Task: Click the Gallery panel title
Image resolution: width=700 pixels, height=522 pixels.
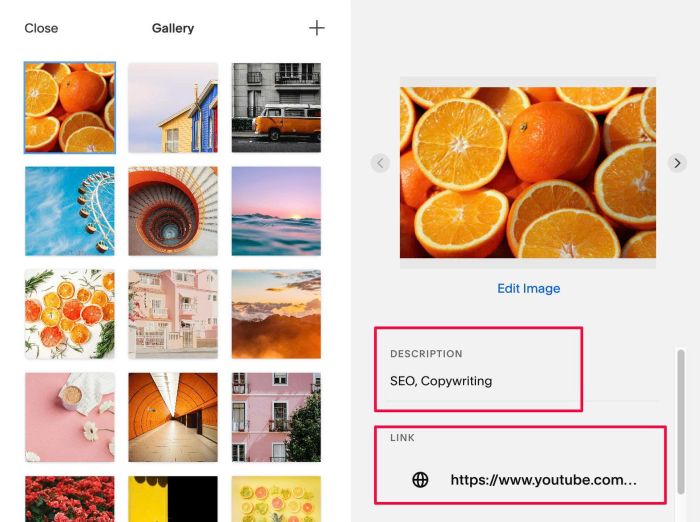Action: tap(173, 28)
